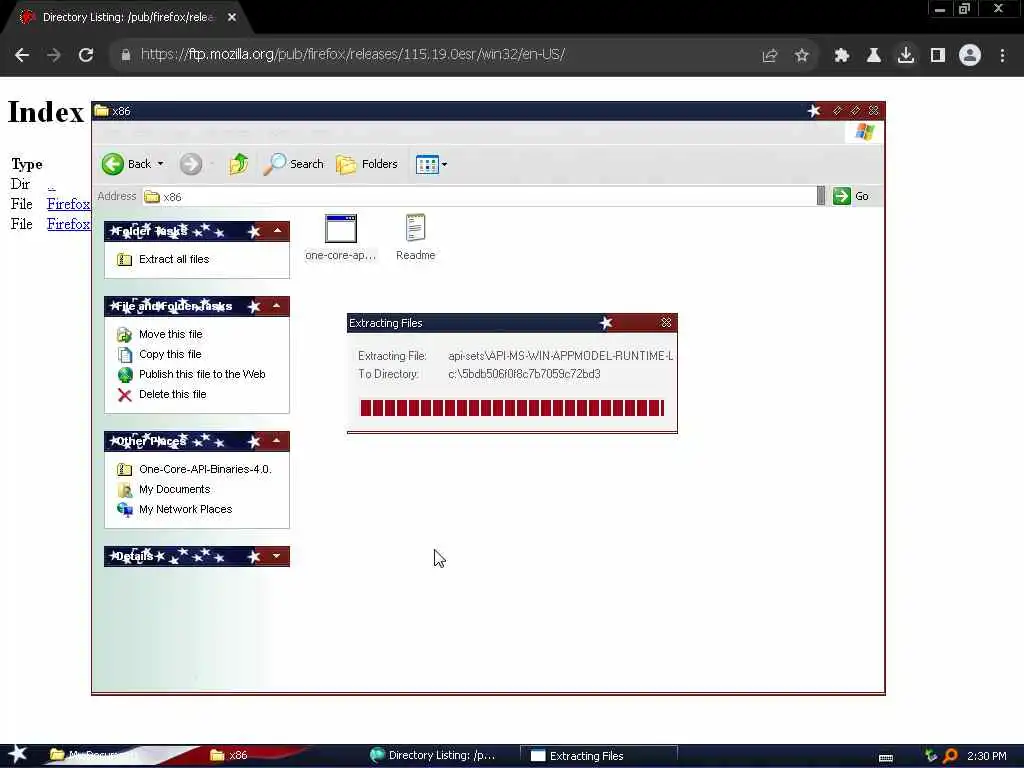Switch to Directory Listing taskbar item
Image resolution: width=1024 pixels, height=768 pixels.
(432, 756)
